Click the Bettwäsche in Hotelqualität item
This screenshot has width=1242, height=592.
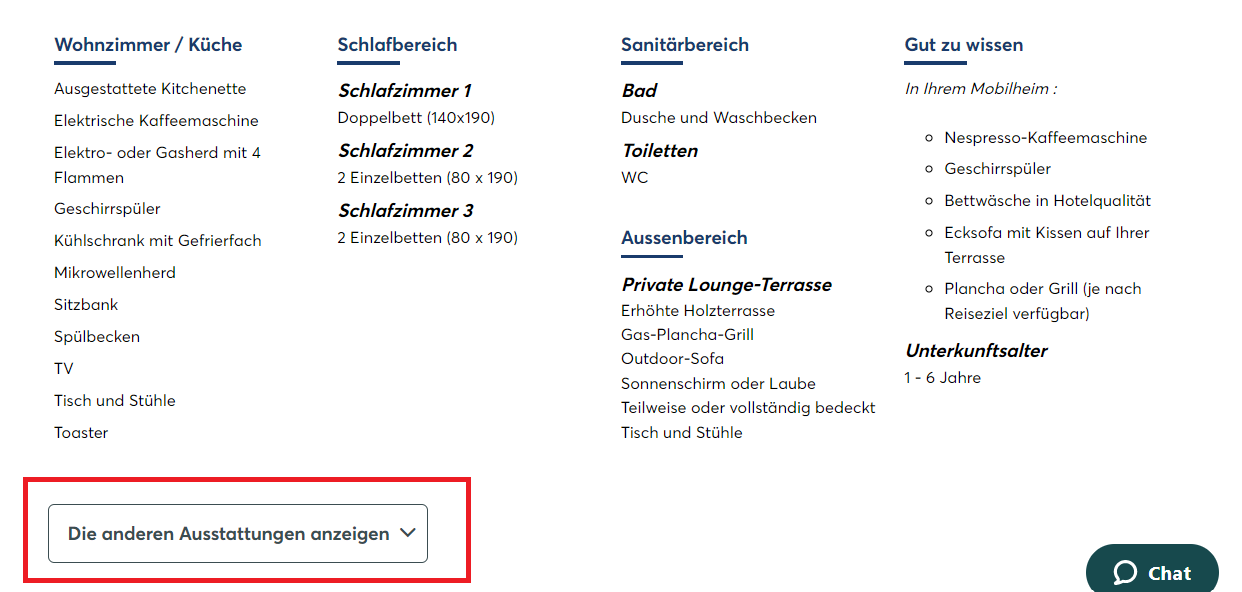(1048, 201)
